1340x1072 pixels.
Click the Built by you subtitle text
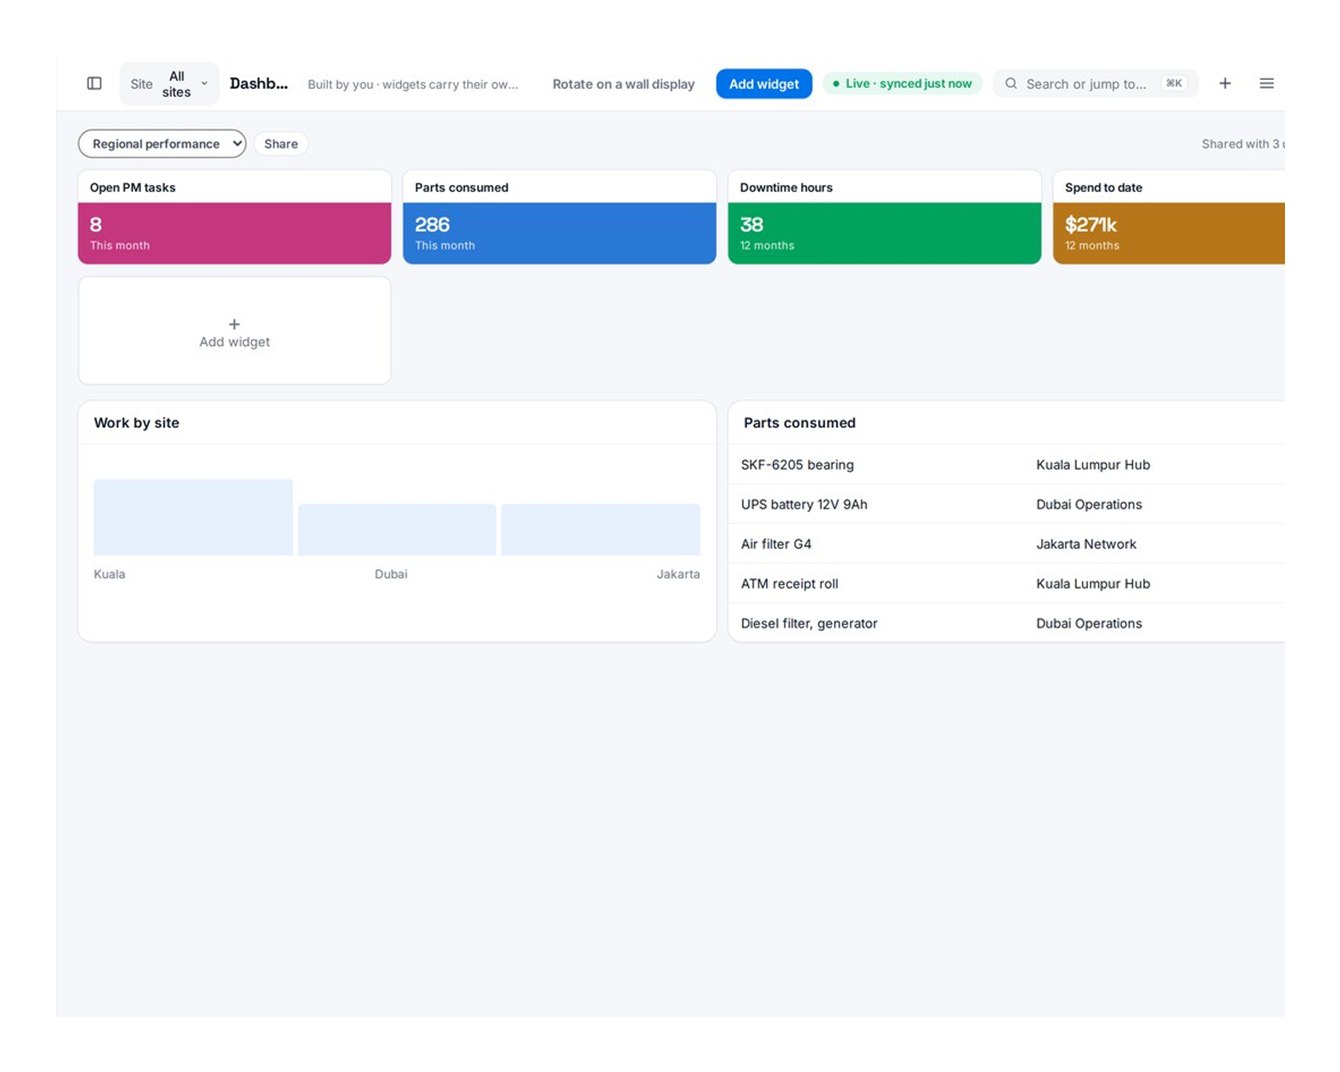(413, 84)
